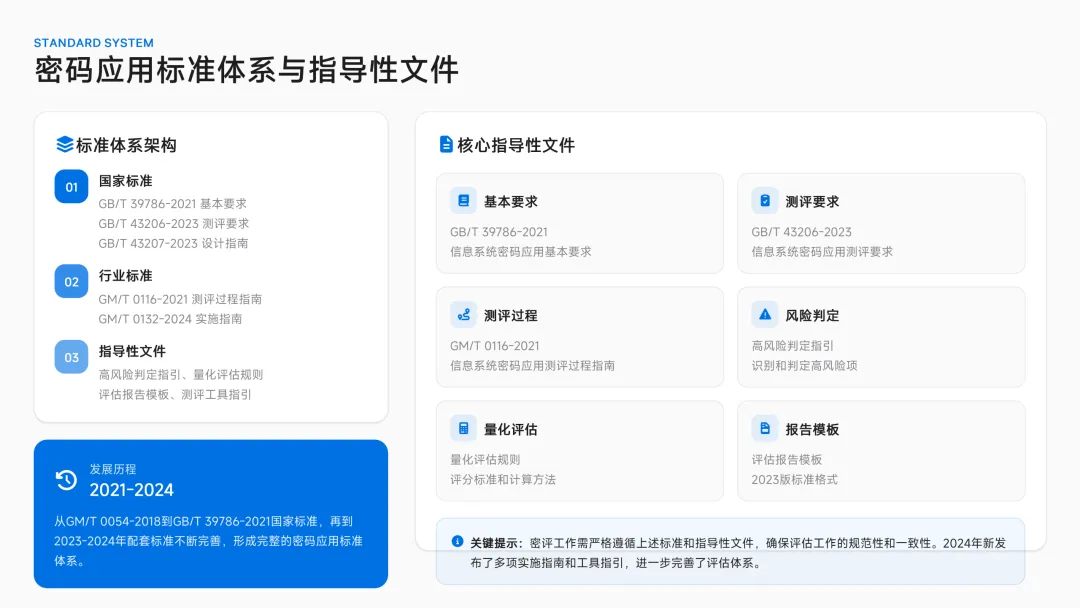This screenshot has height=608, width=1080.
Task: Click the 行业标准 heading
Action: pos(125,275)
